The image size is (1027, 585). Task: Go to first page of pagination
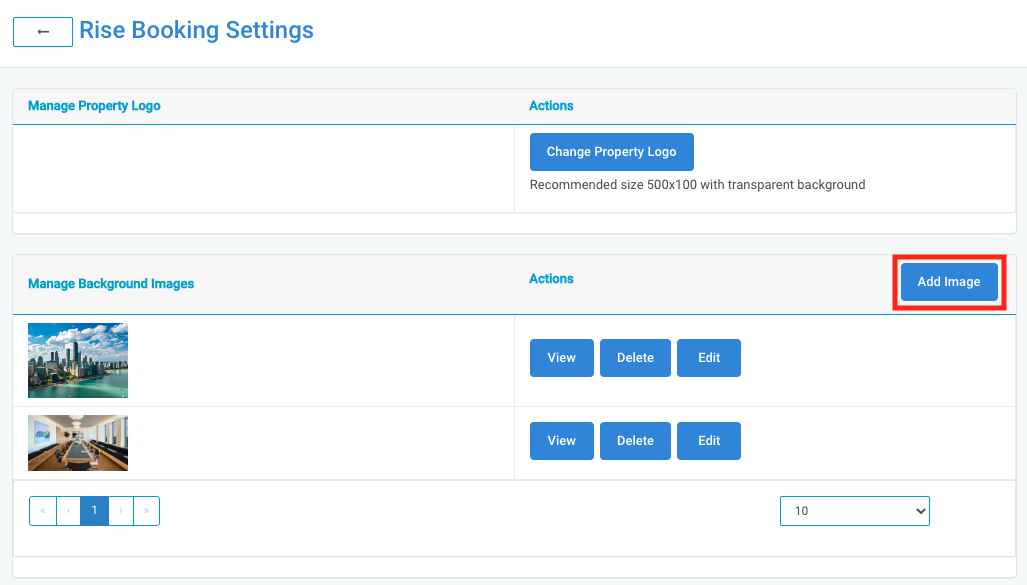click(43, 511)
